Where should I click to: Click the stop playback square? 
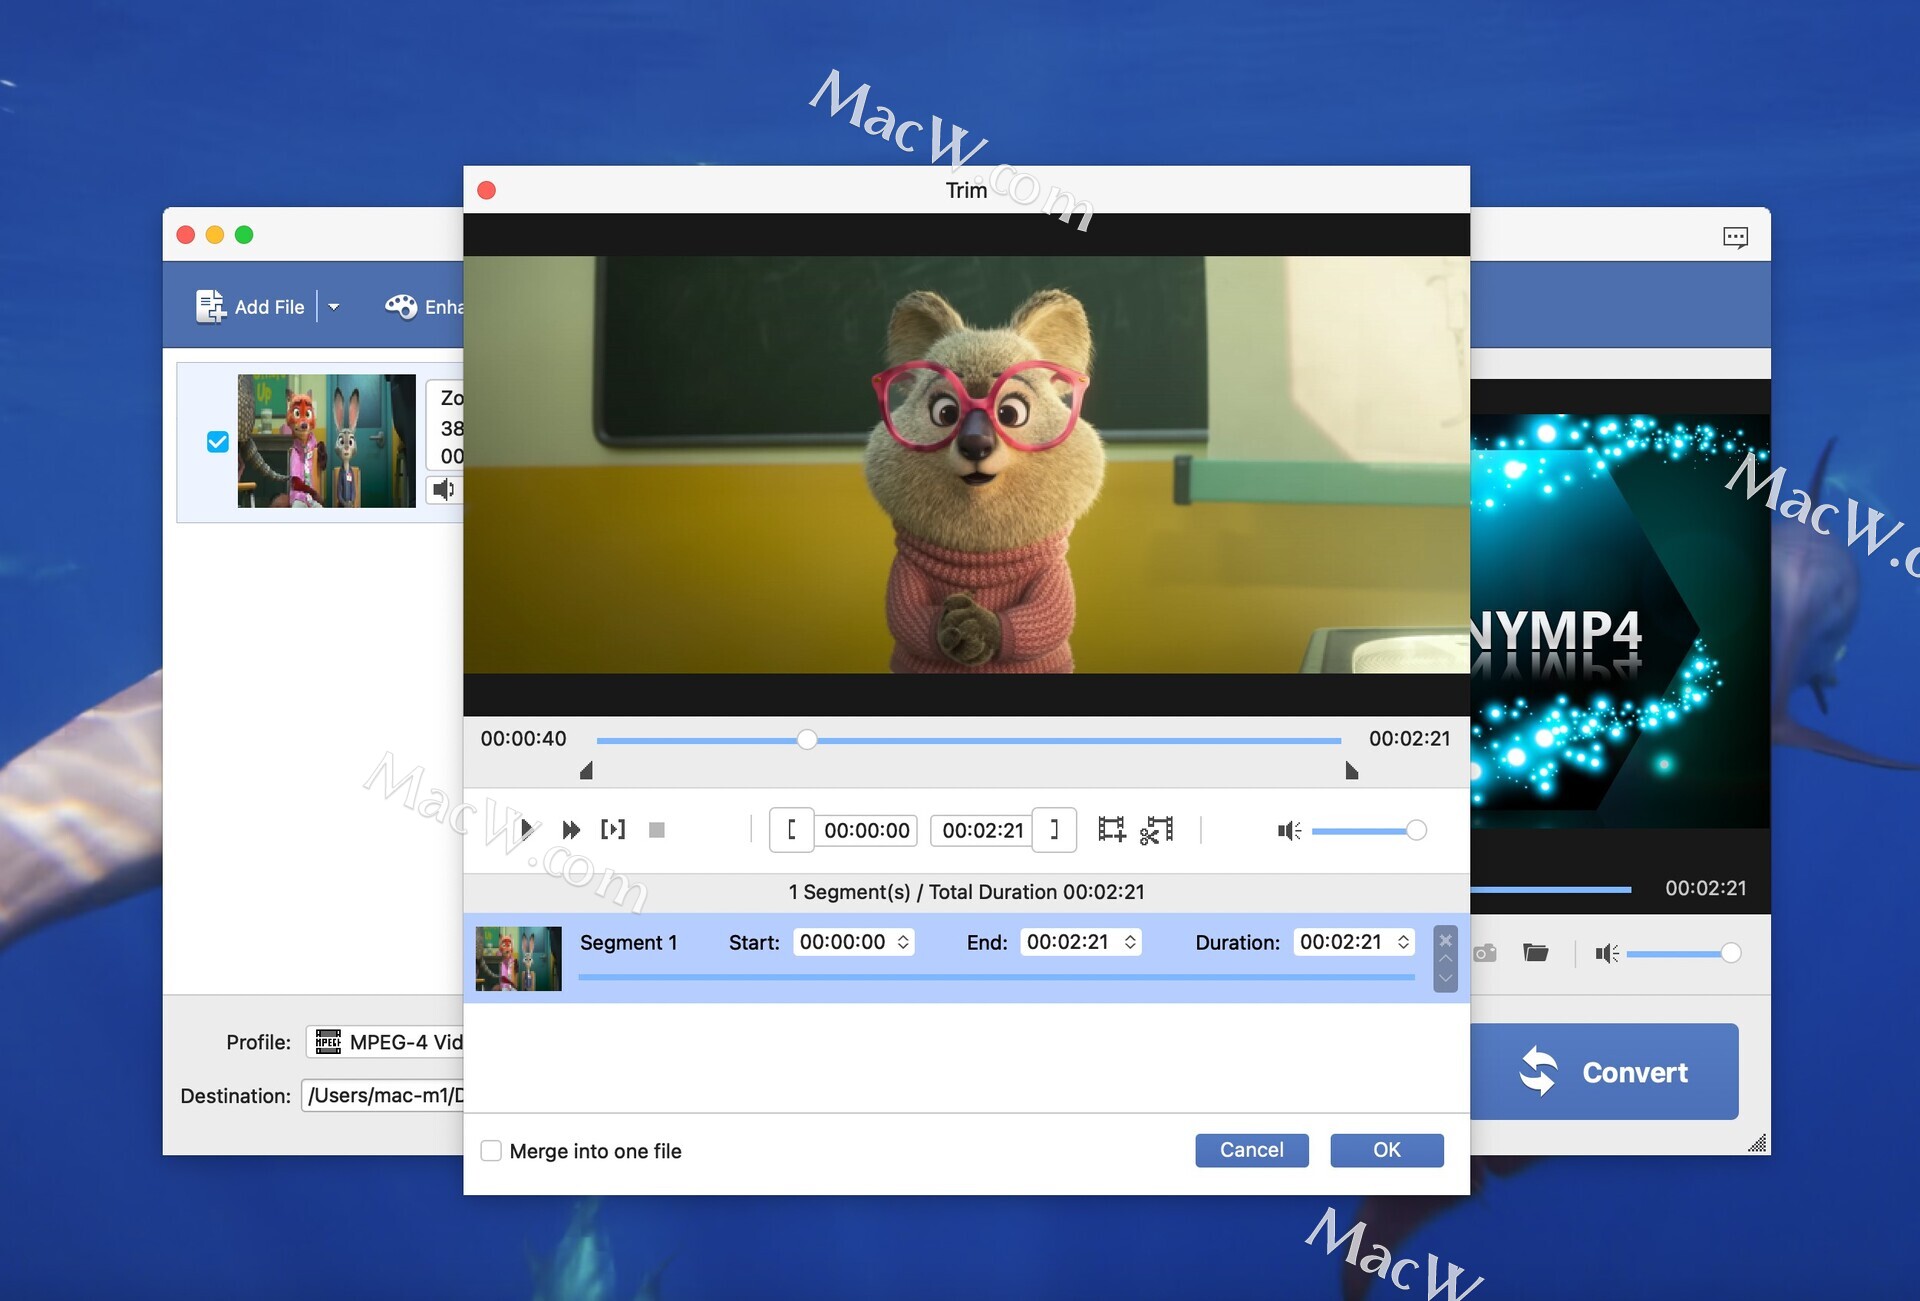pos(657,830)
